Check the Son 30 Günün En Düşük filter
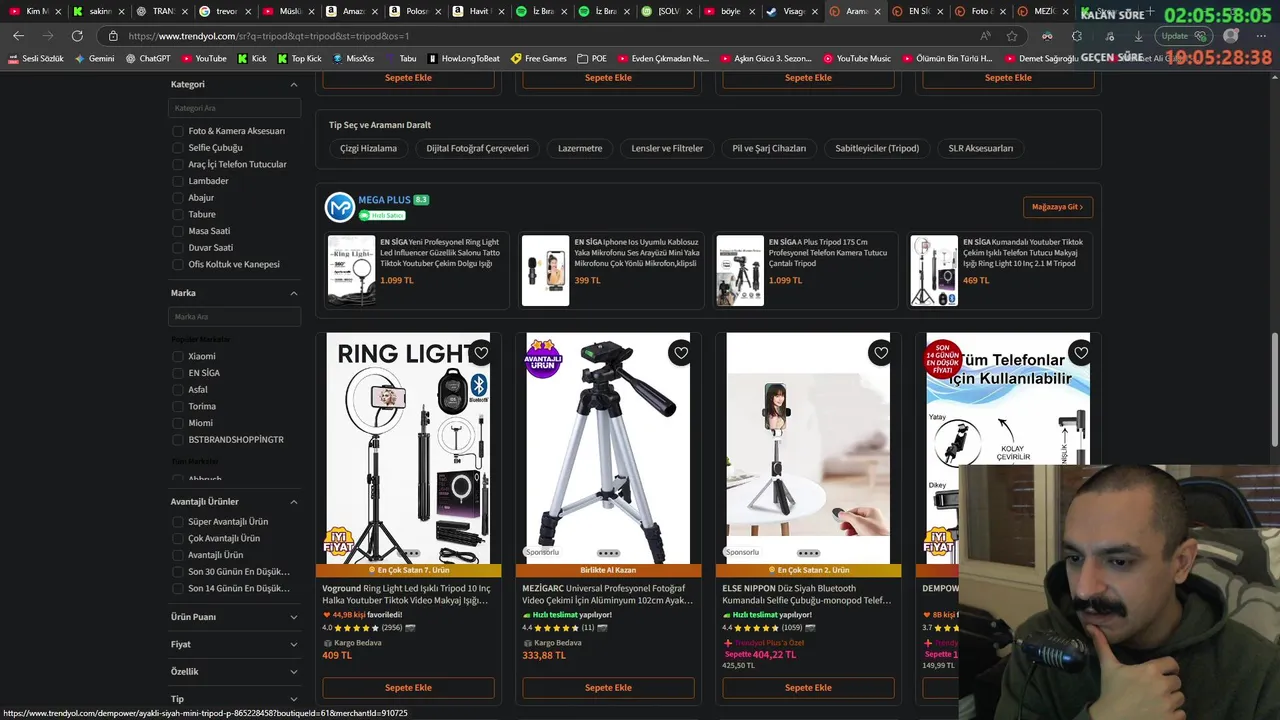 coord(178,572)
